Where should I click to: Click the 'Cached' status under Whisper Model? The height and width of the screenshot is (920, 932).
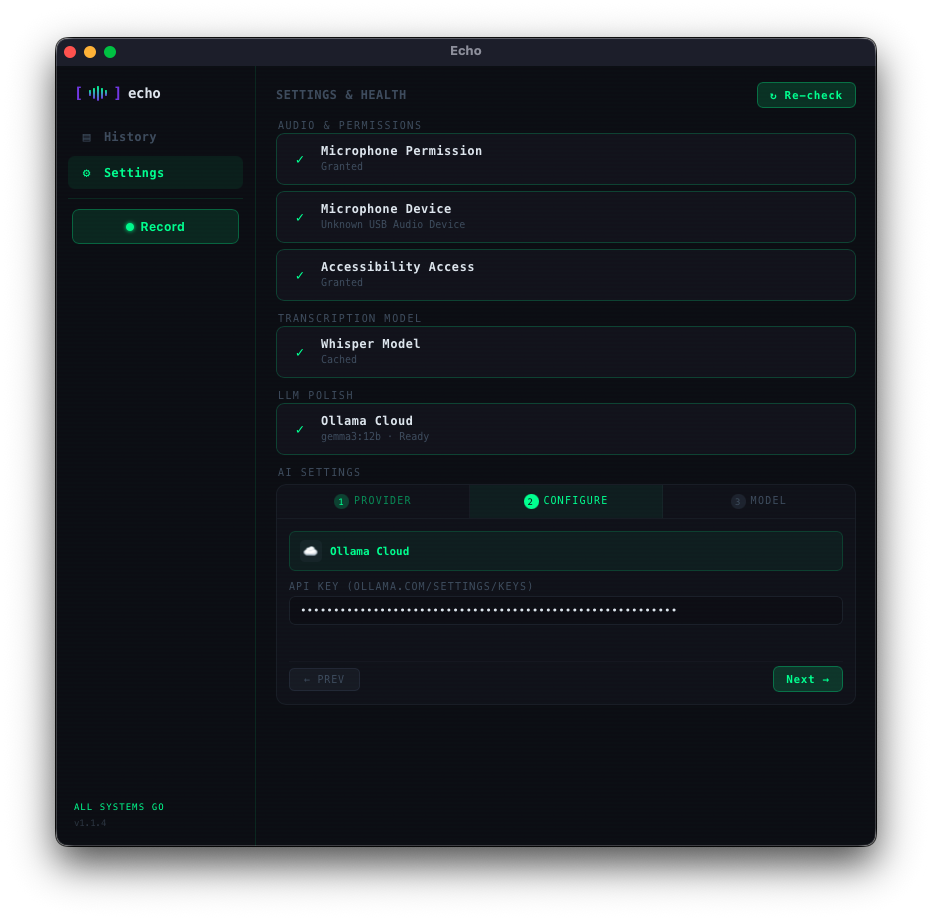pyautogui.click(x=339, y=360)
